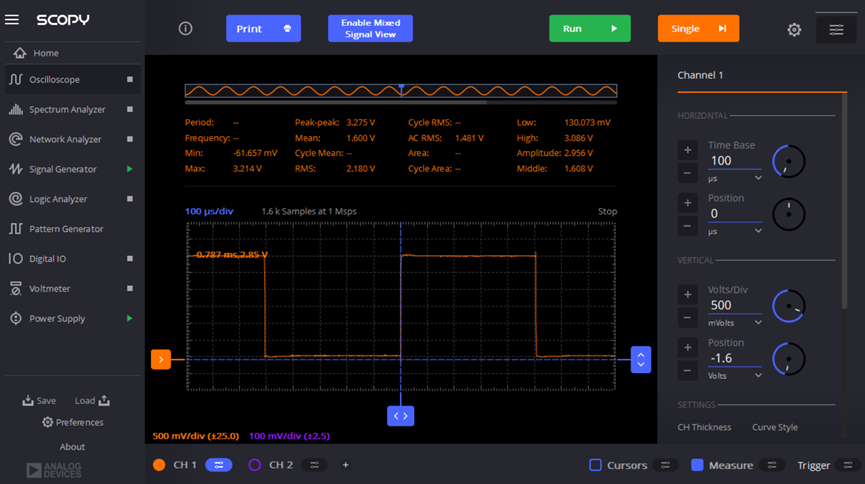Click the Preferences gear icon

[47, 422]
